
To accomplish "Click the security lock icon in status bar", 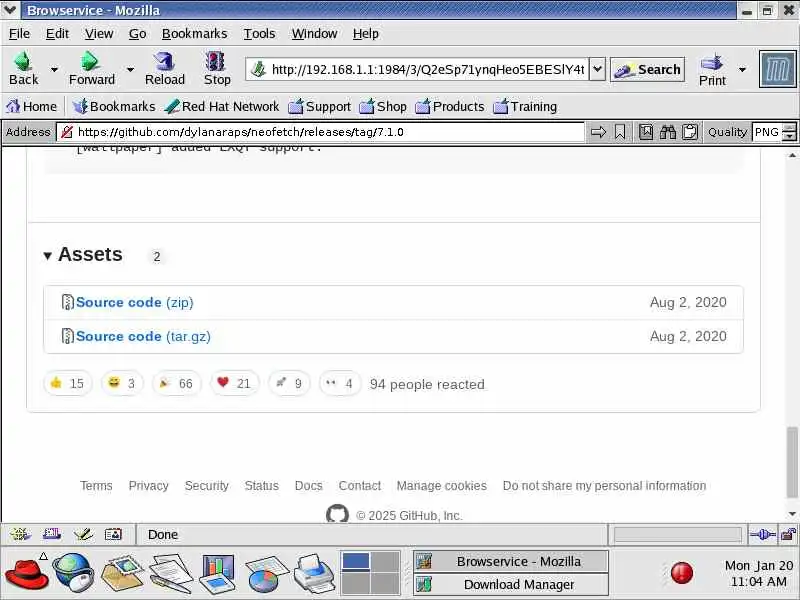I will click(x=788, y=535).
